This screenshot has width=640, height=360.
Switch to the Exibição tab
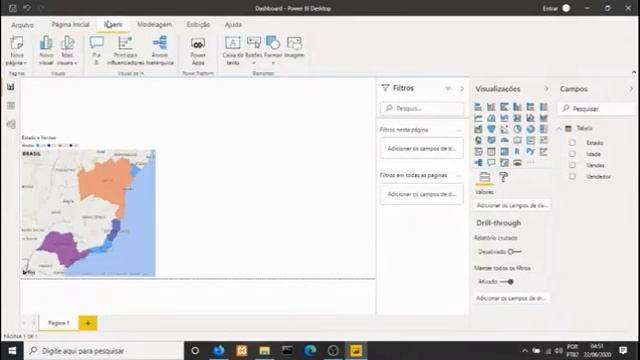coord(198,24)
